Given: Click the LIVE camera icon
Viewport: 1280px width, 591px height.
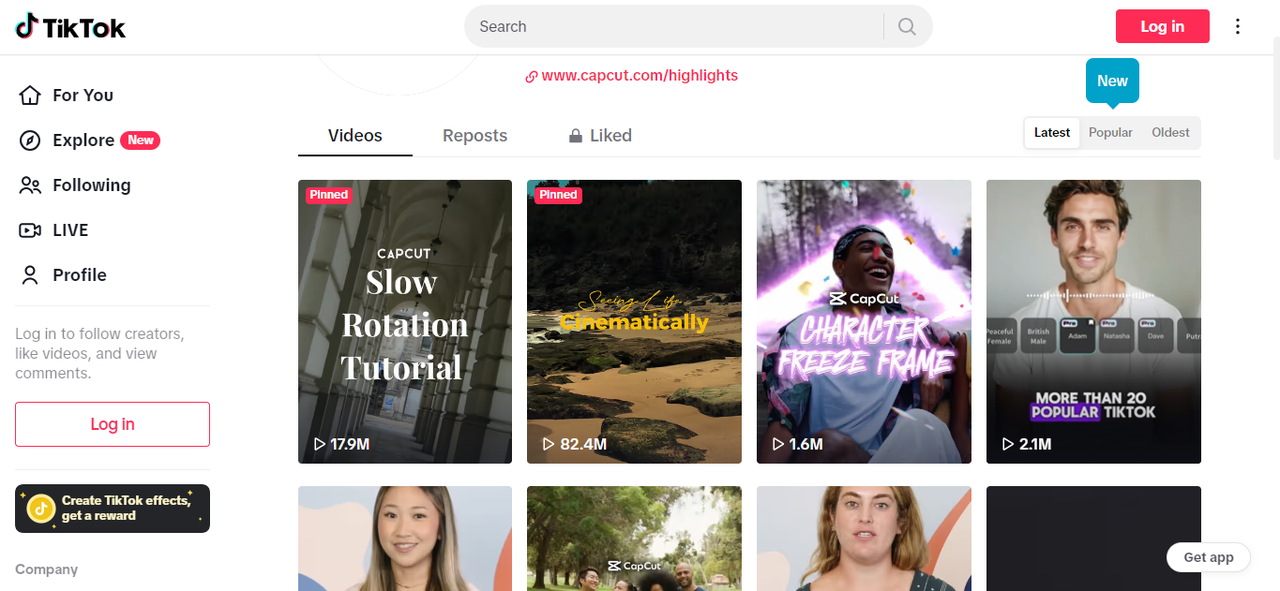Looking at the screenshot, I should point(30,230).
